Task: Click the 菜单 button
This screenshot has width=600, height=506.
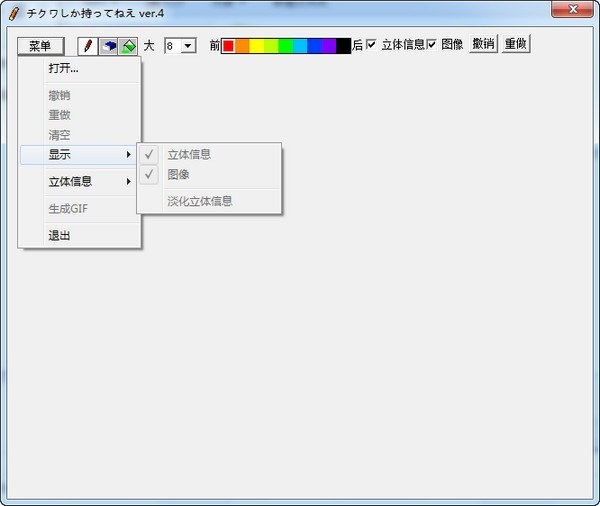Action: coord(41,46)
